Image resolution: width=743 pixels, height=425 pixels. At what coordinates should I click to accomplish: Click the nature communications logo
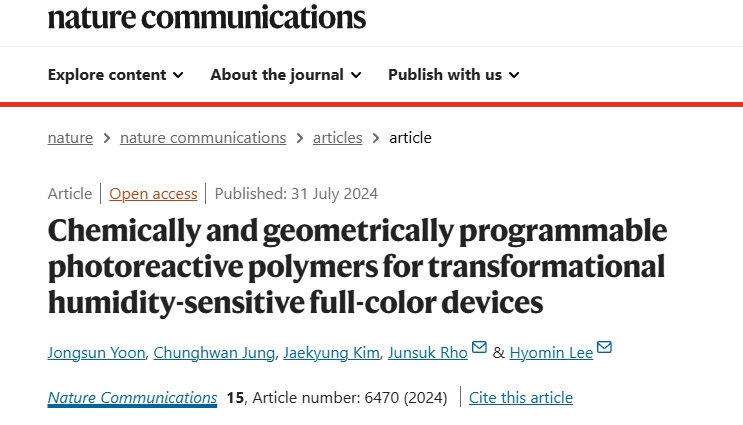coord(207,17)
